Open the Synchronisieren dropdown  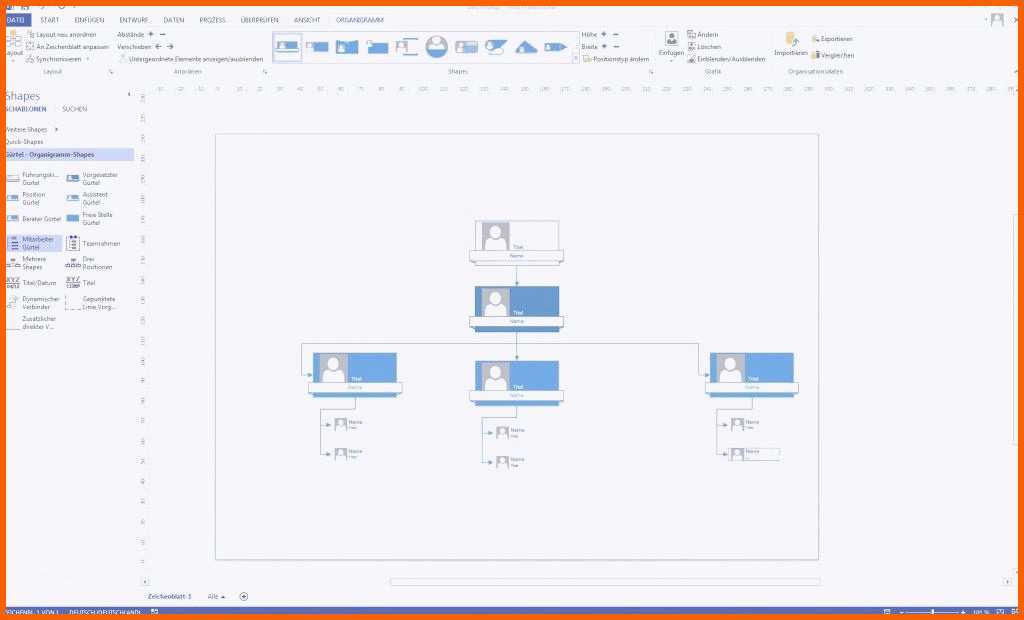(x=57, y=59)
